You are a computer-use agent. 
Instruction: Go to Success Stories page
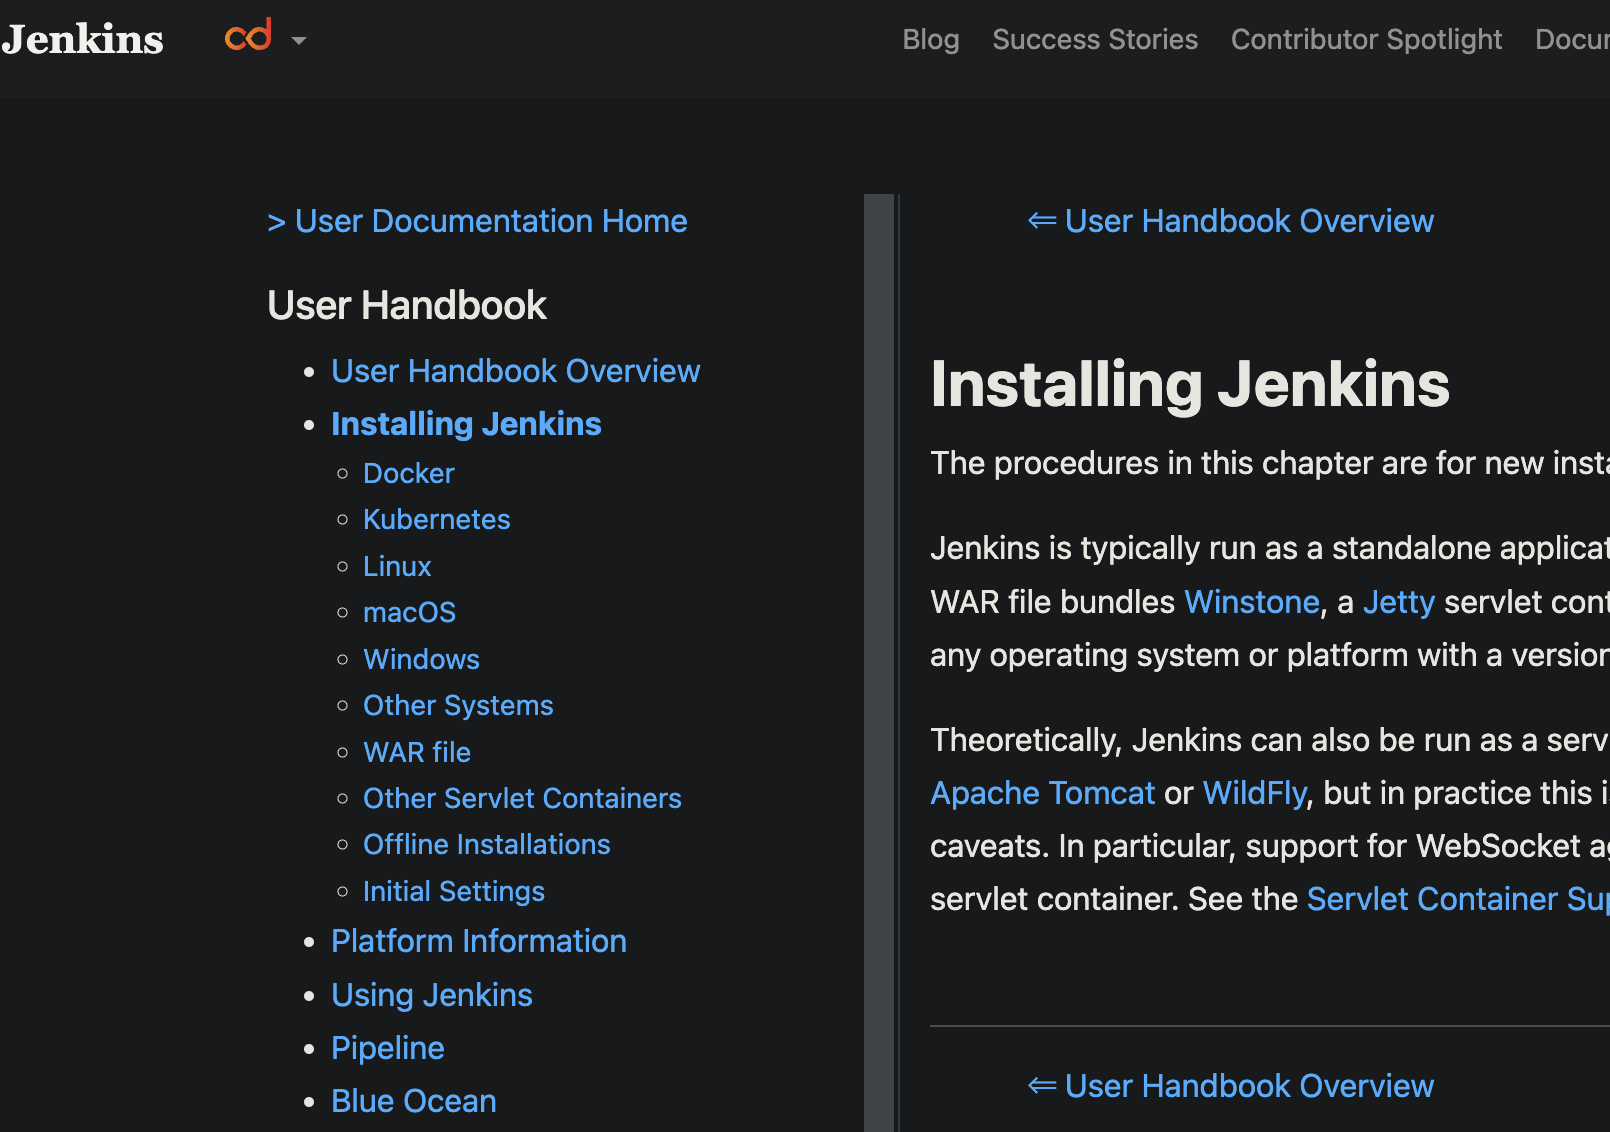tap(1095, 39)
